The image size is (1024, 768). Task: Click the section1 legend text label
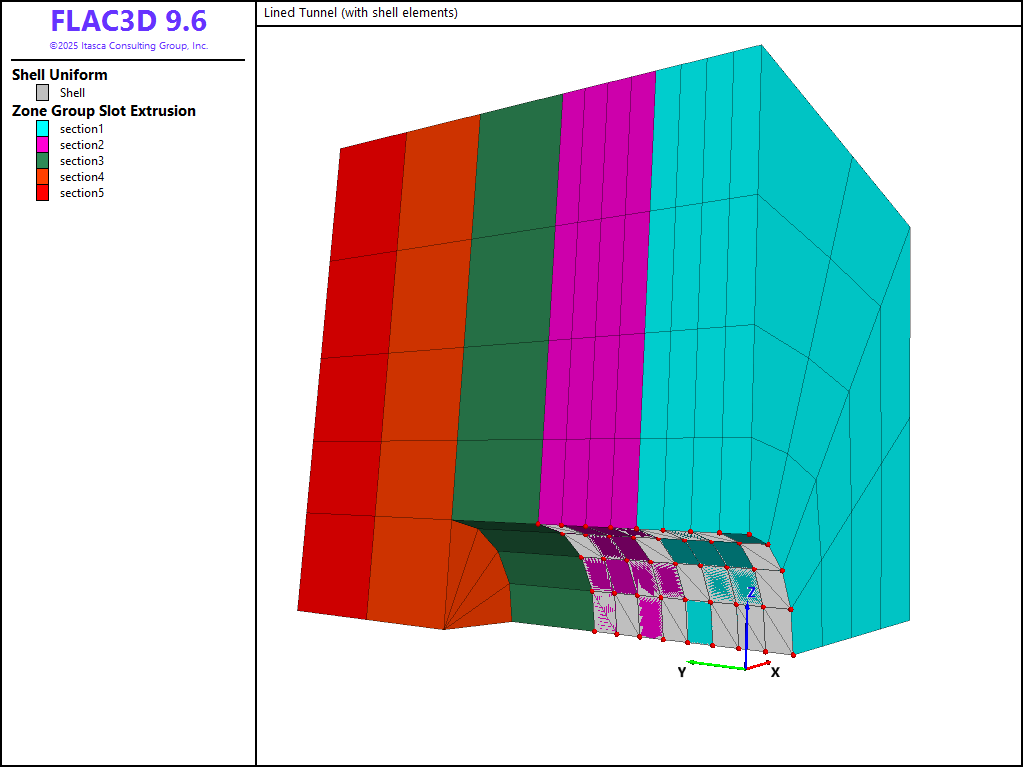(81, 129)
